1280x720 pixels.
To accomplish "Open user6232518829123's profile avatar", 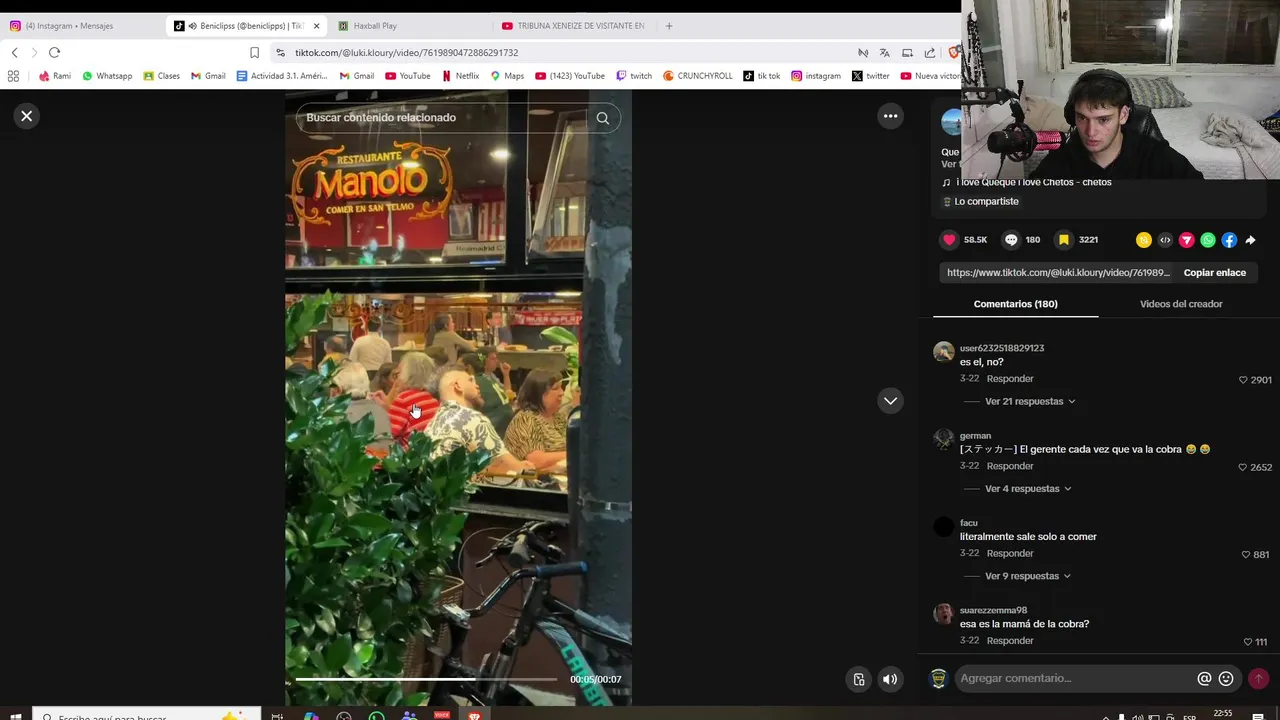I will (x=943, y=351).
